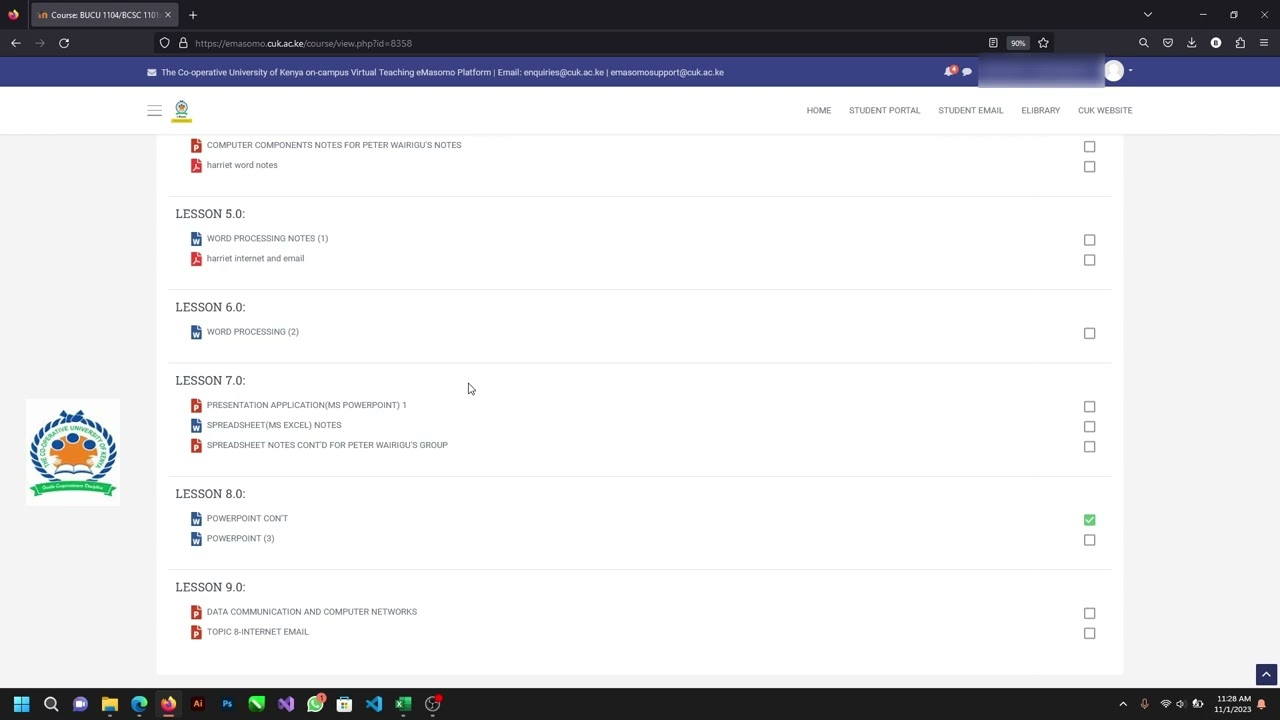Open the POWERPOINT (3) document link

241,538
